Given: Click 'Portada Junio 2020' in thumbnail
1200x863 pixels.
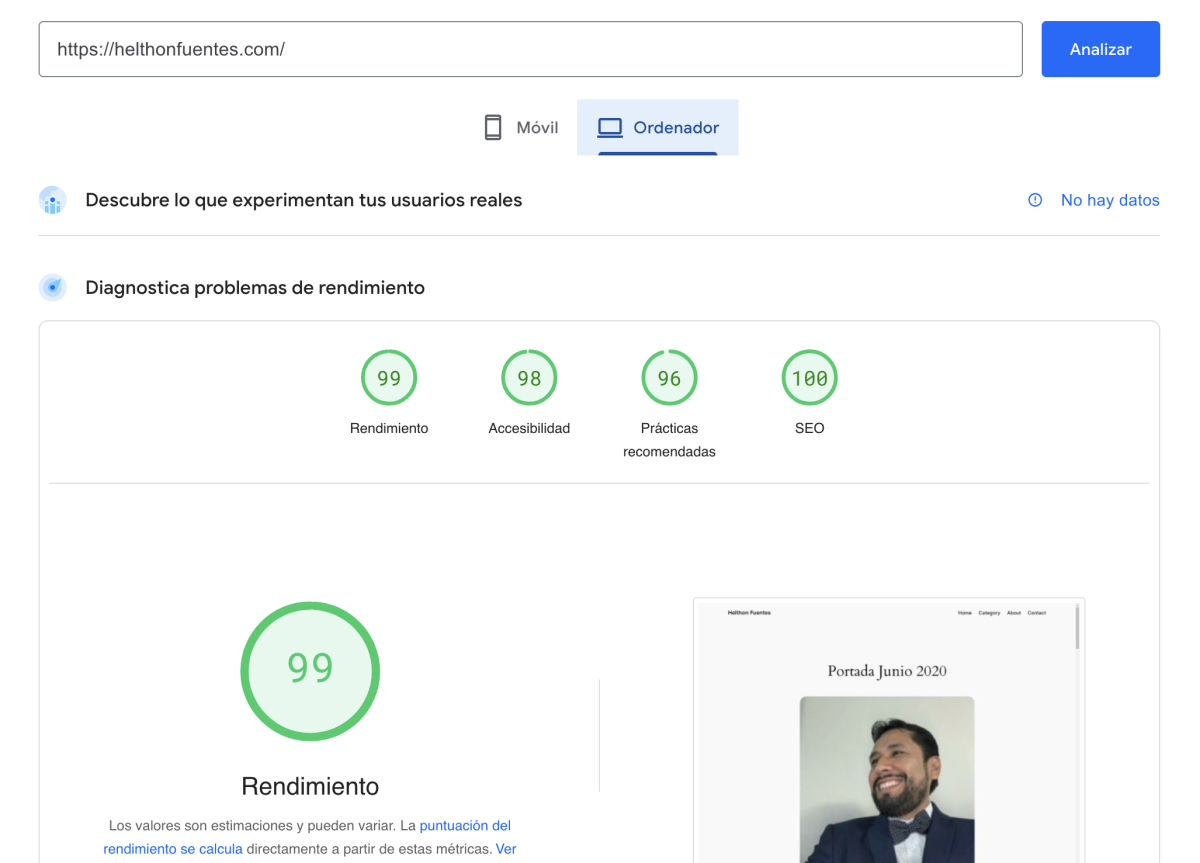Looking at the screenshot, I should (887, 671).
